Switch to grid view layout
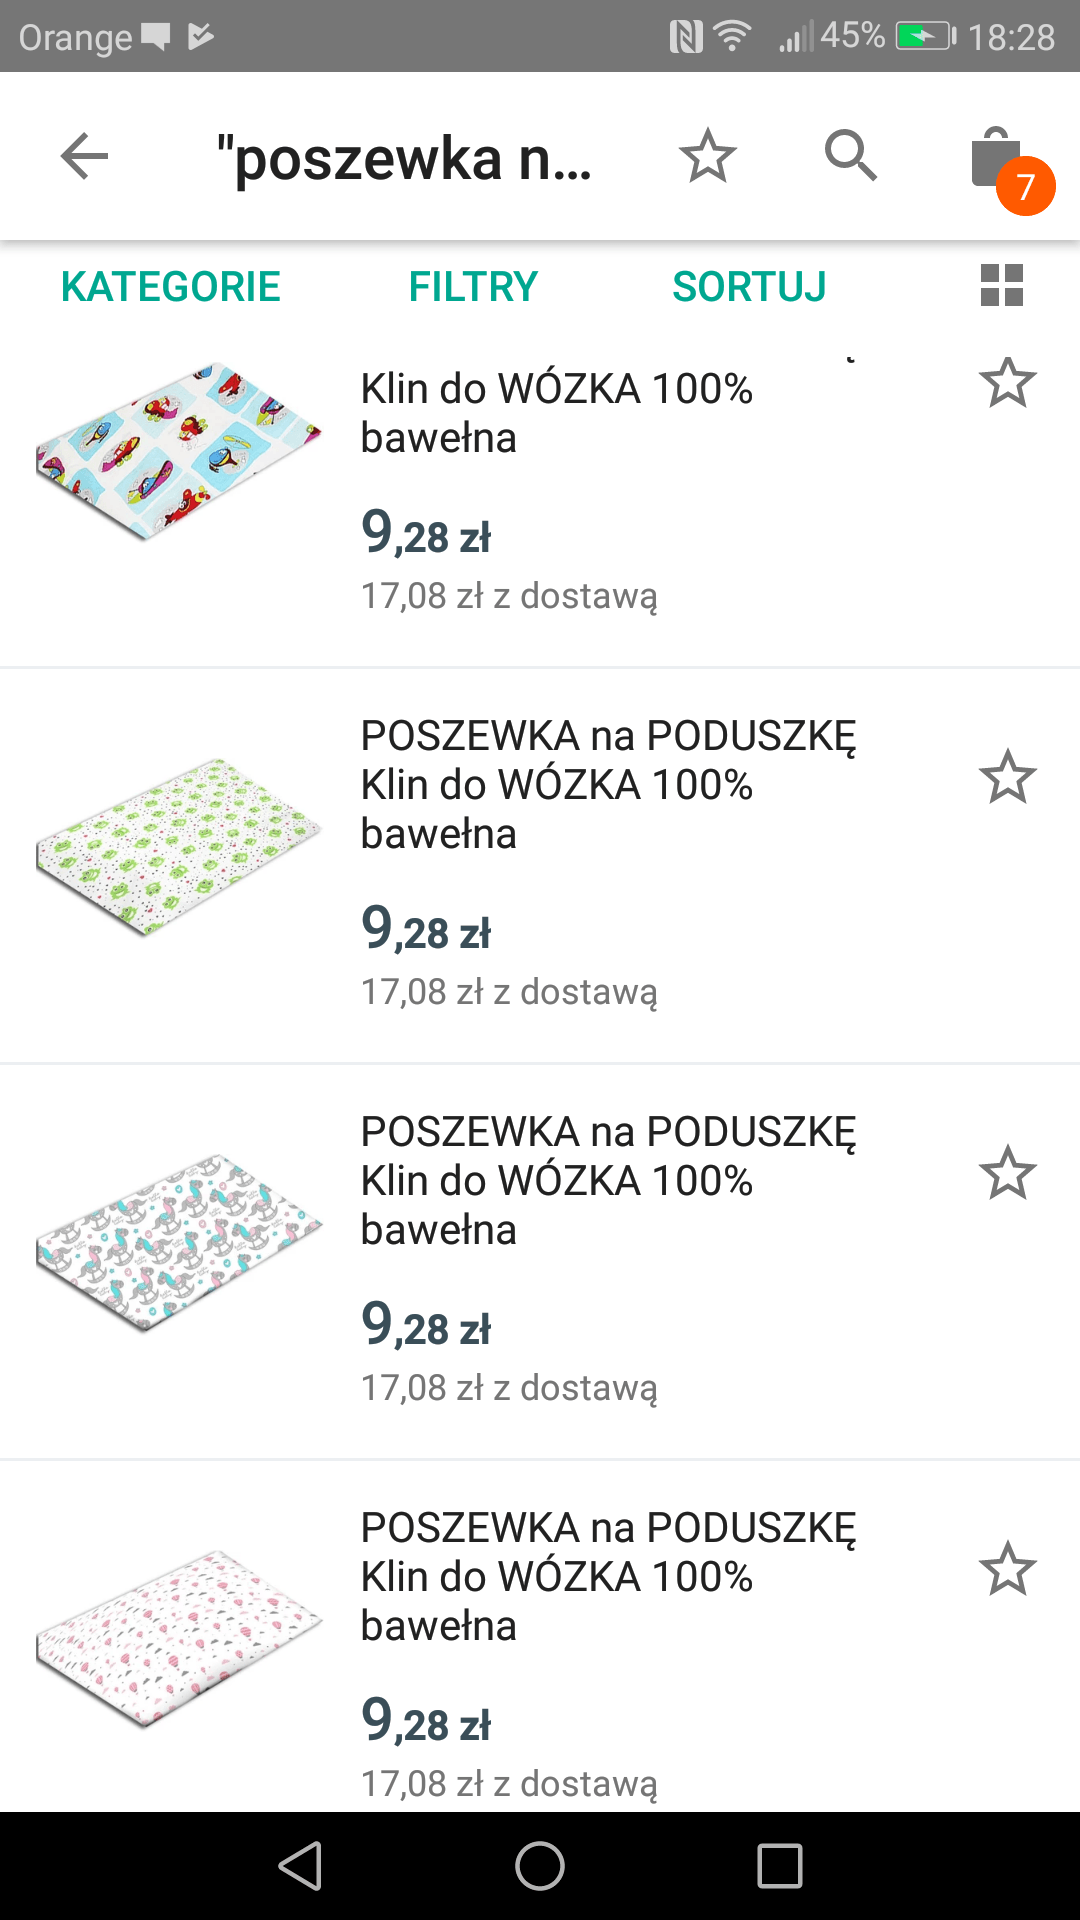This screenshot has height=1920, width=1080. tap(1001, 285)
